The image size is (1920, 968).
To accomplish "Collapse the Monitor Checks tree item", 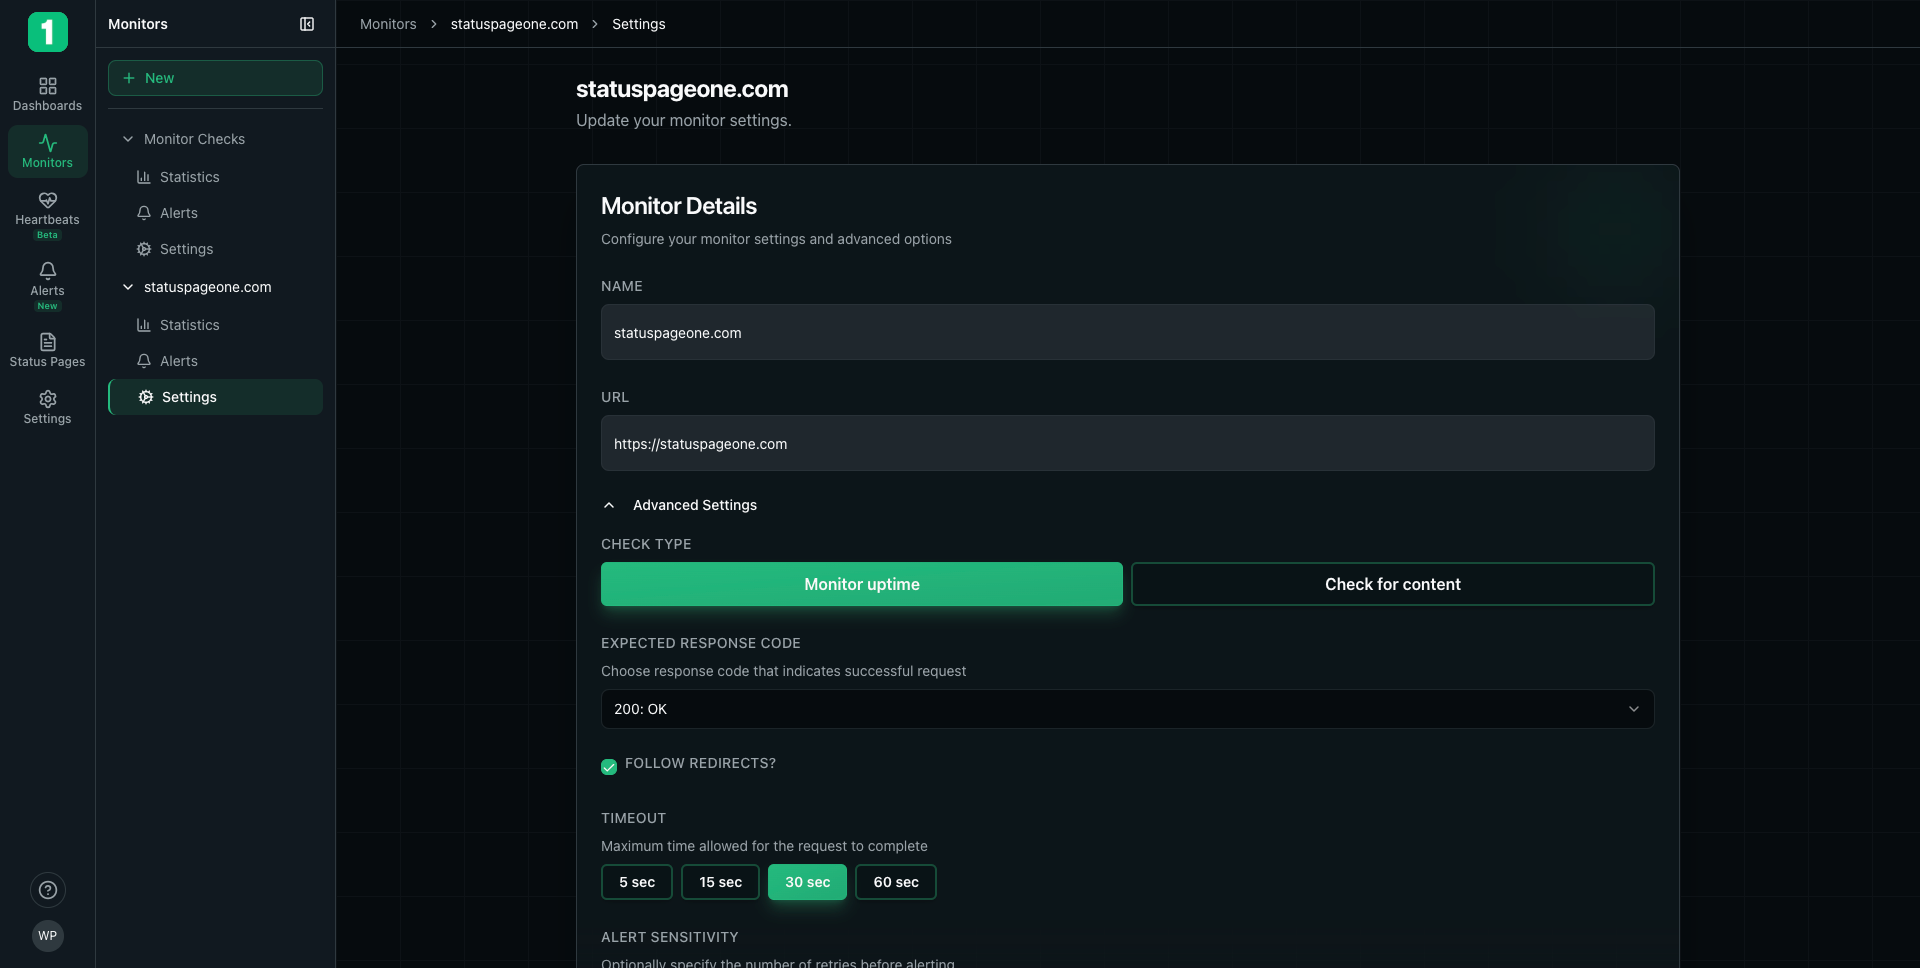I will 127,139.
